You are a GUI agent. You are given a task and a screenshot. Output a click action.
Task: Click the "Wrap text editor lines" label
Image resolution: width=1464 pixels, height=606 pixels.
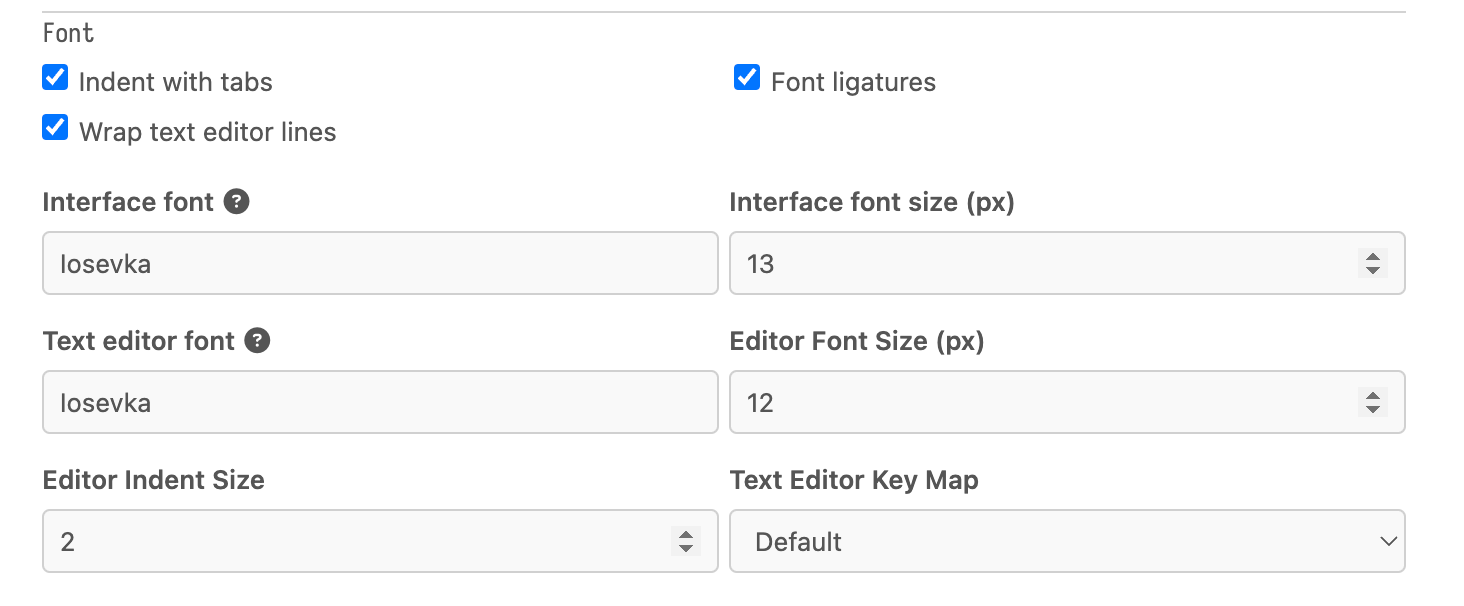coord(207,132)
